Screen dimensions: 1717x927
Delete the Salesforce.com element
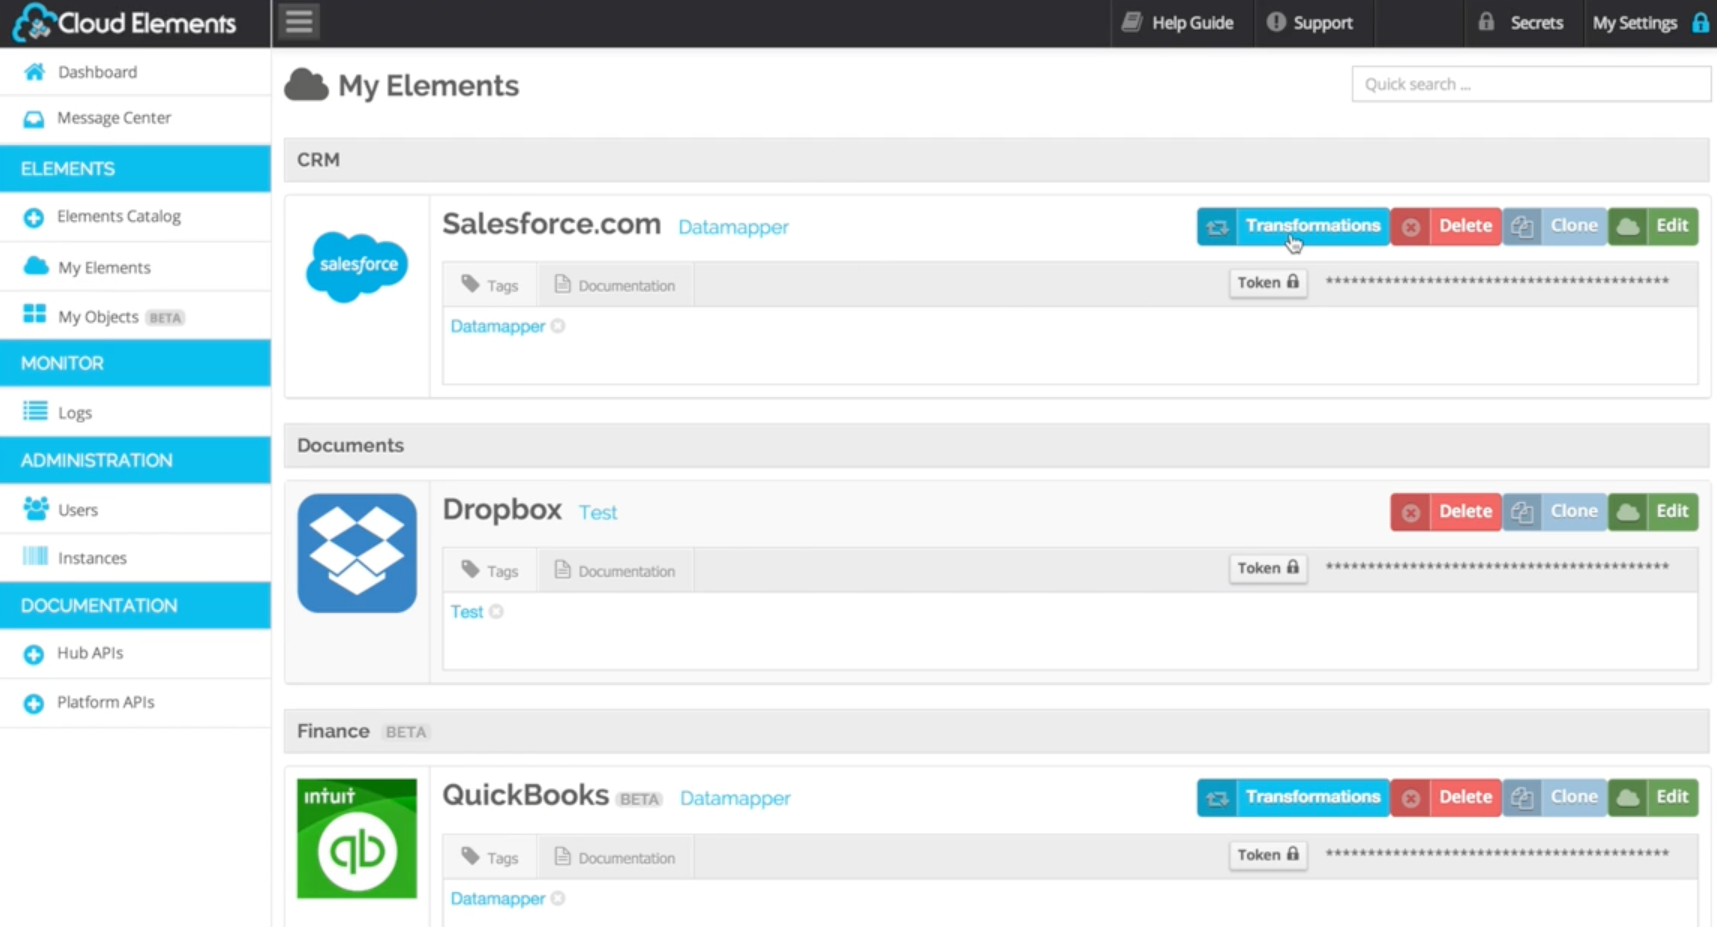[x=1446, y=226]
